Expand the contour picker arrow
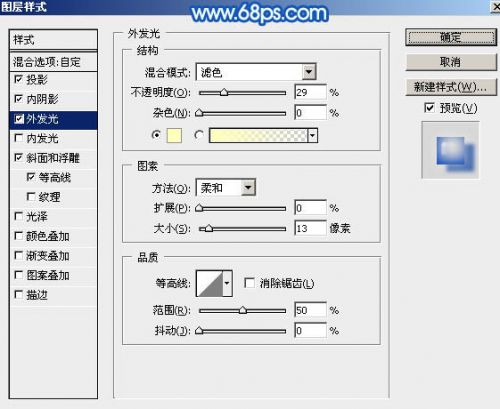The height and width of the screenshot is (409, 500). pyautogui.click(x=227, y=283)
